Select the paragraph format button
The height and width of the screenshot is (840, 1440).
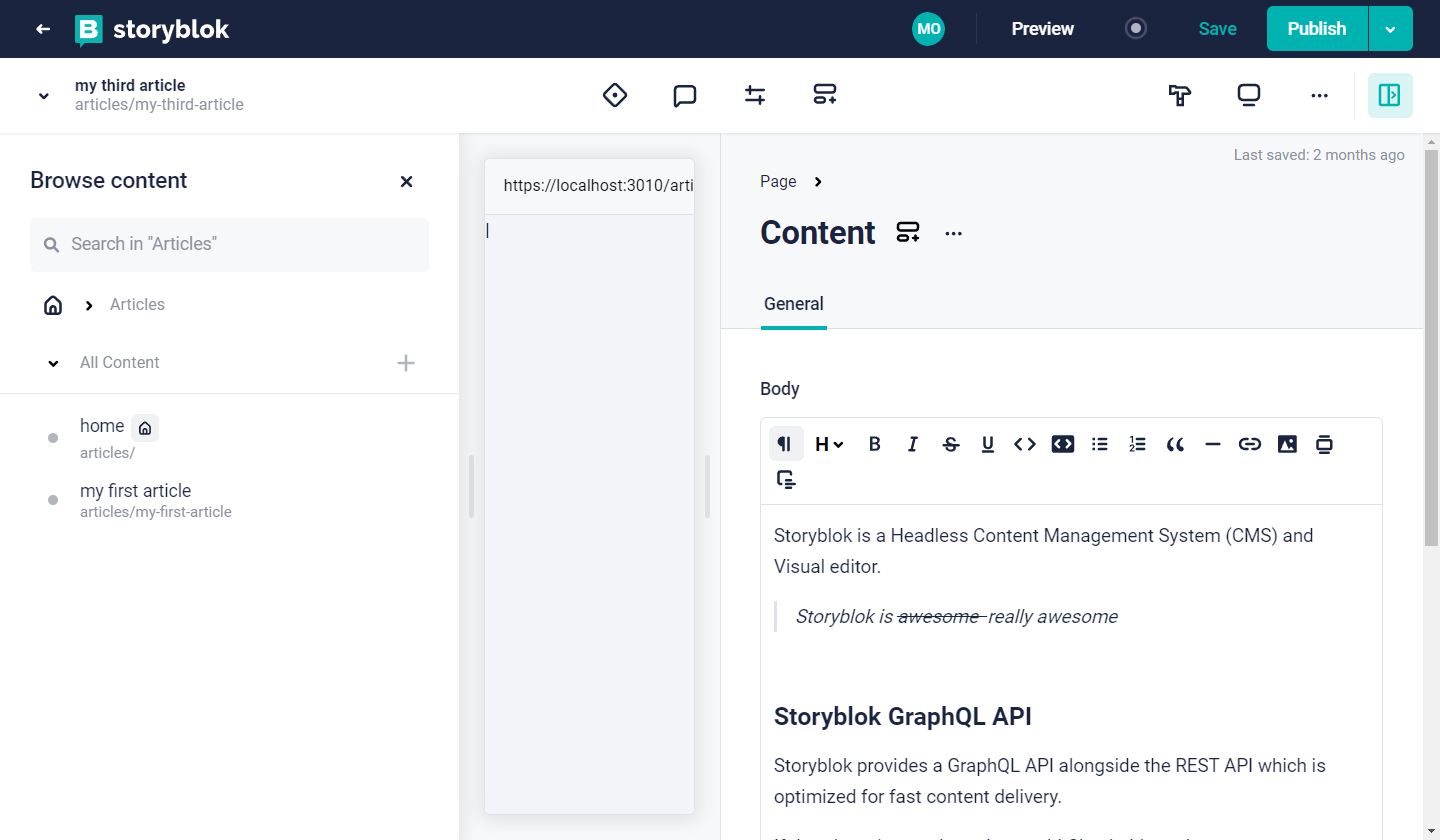[x=786, y=444]
